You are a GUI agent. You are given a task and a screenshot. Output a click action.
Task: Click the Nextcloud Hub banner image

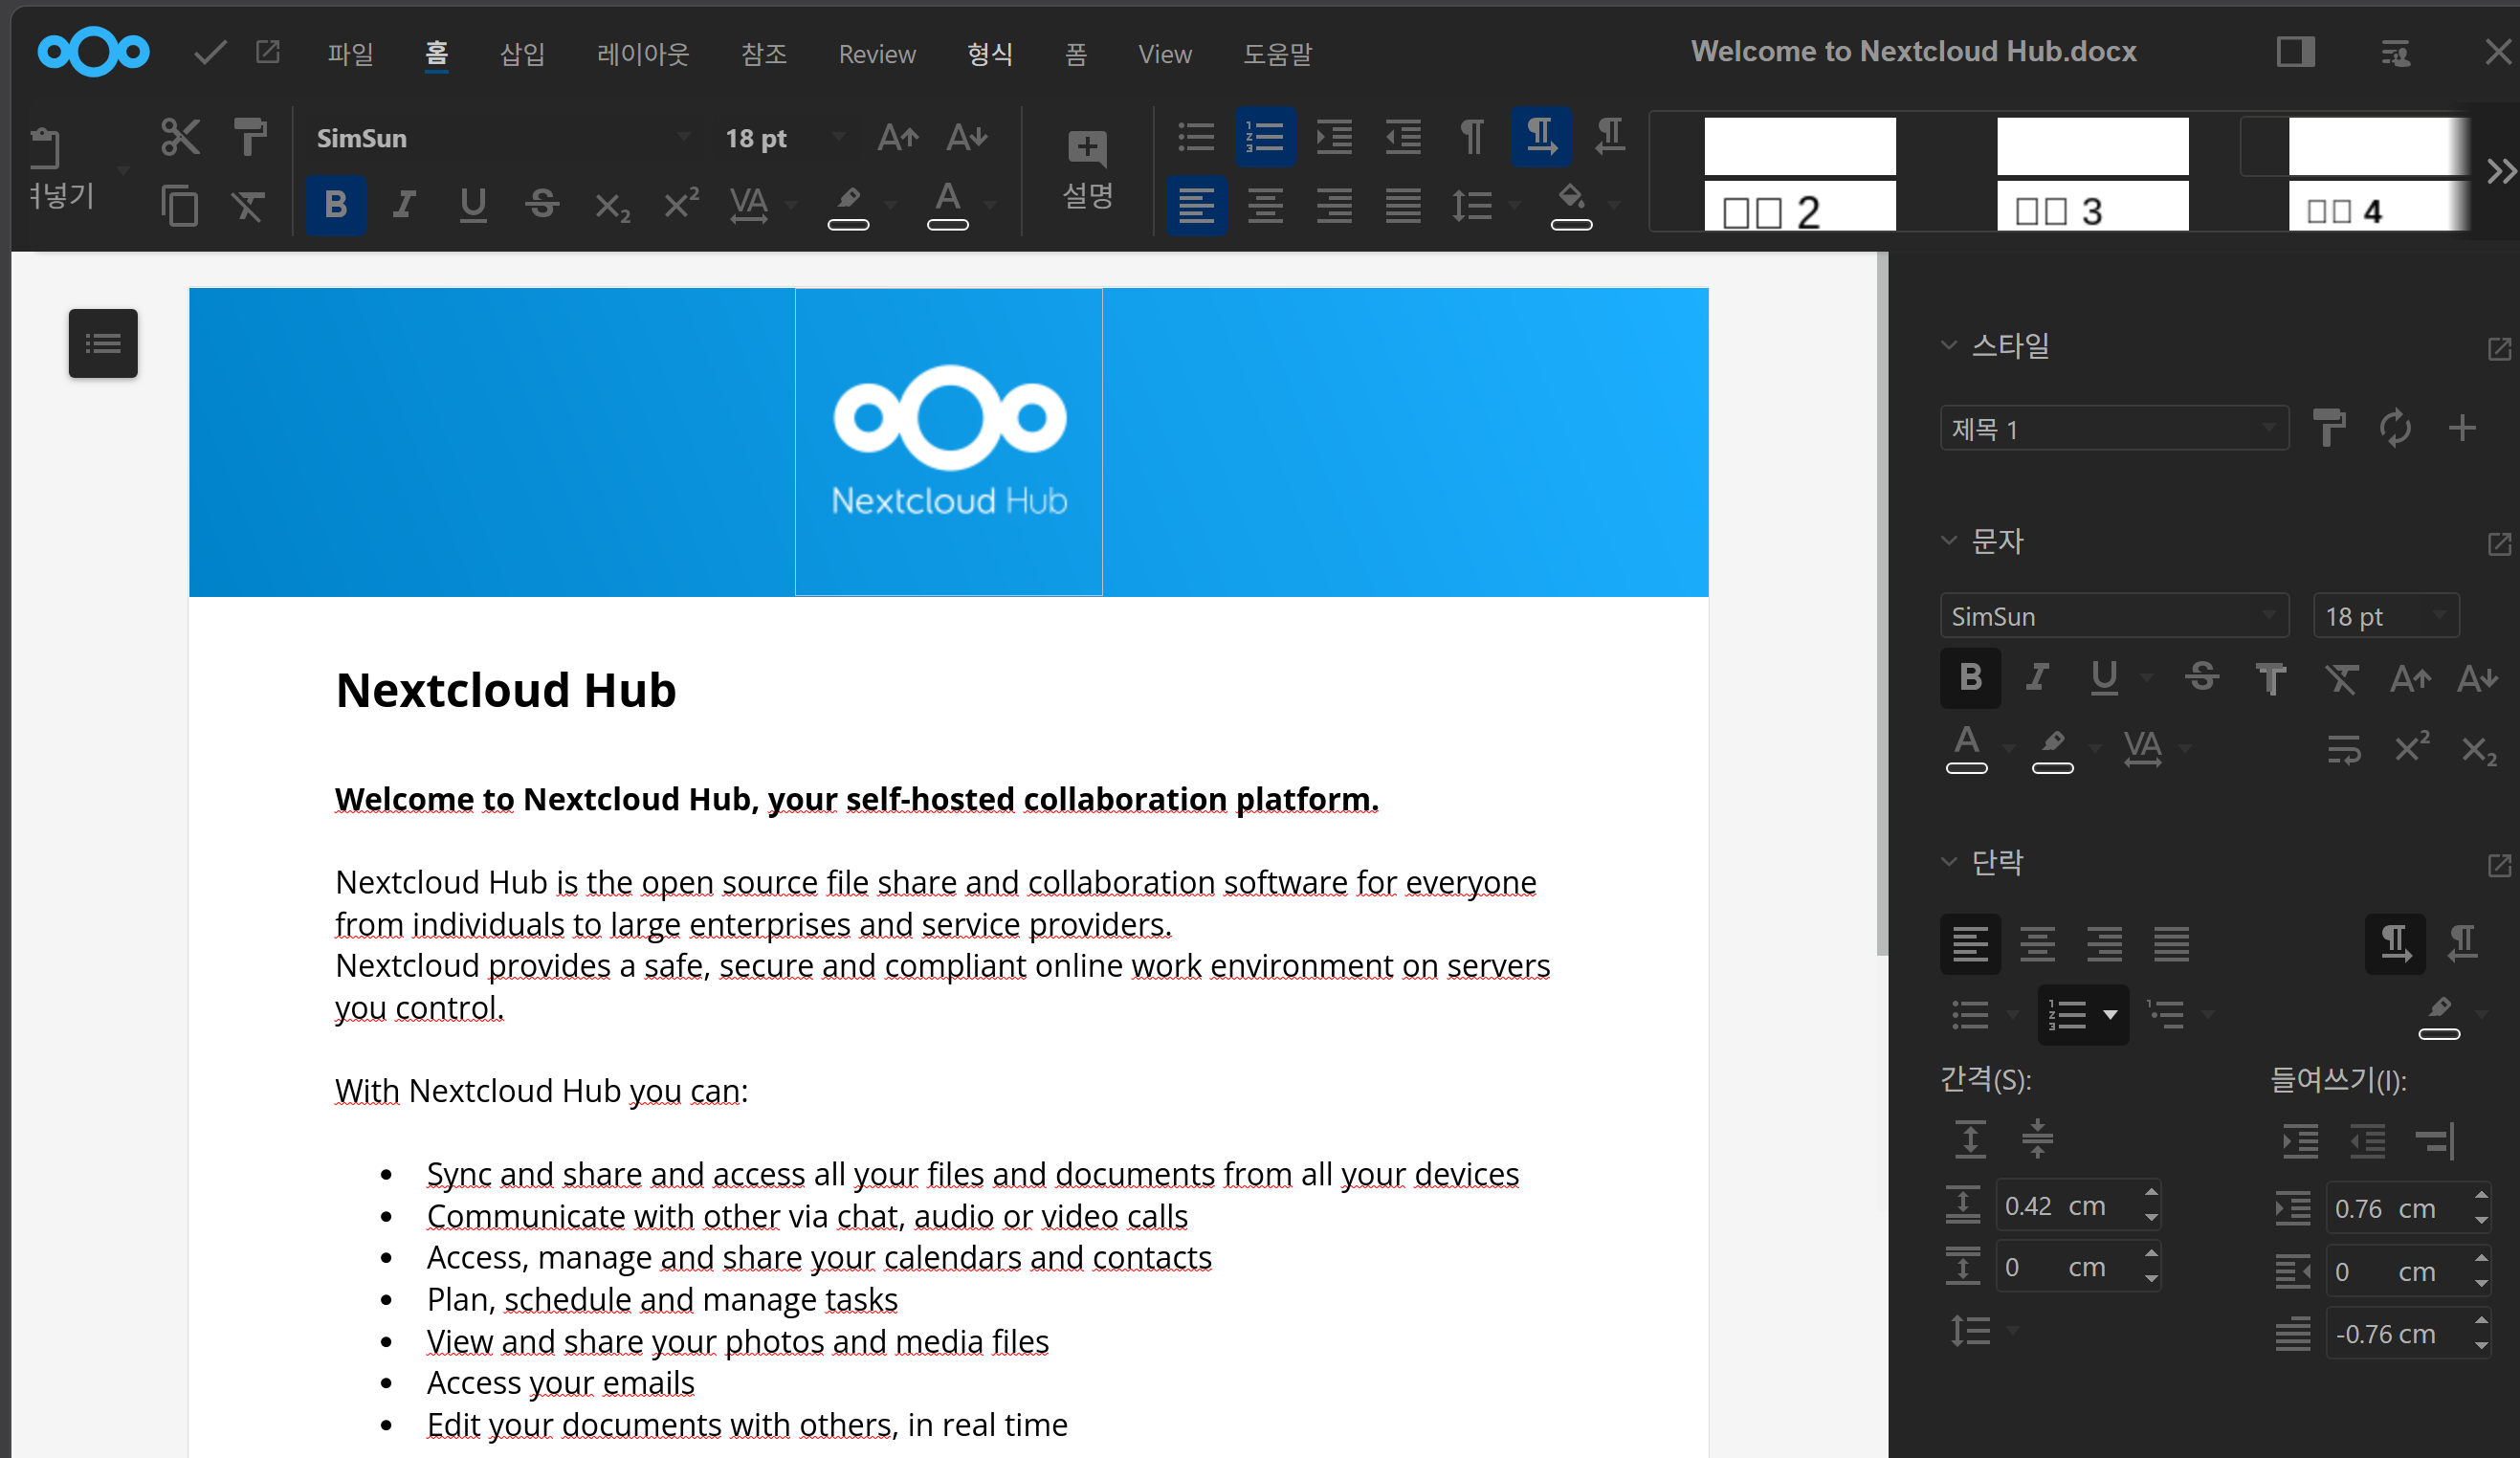[x=948, y=442]
